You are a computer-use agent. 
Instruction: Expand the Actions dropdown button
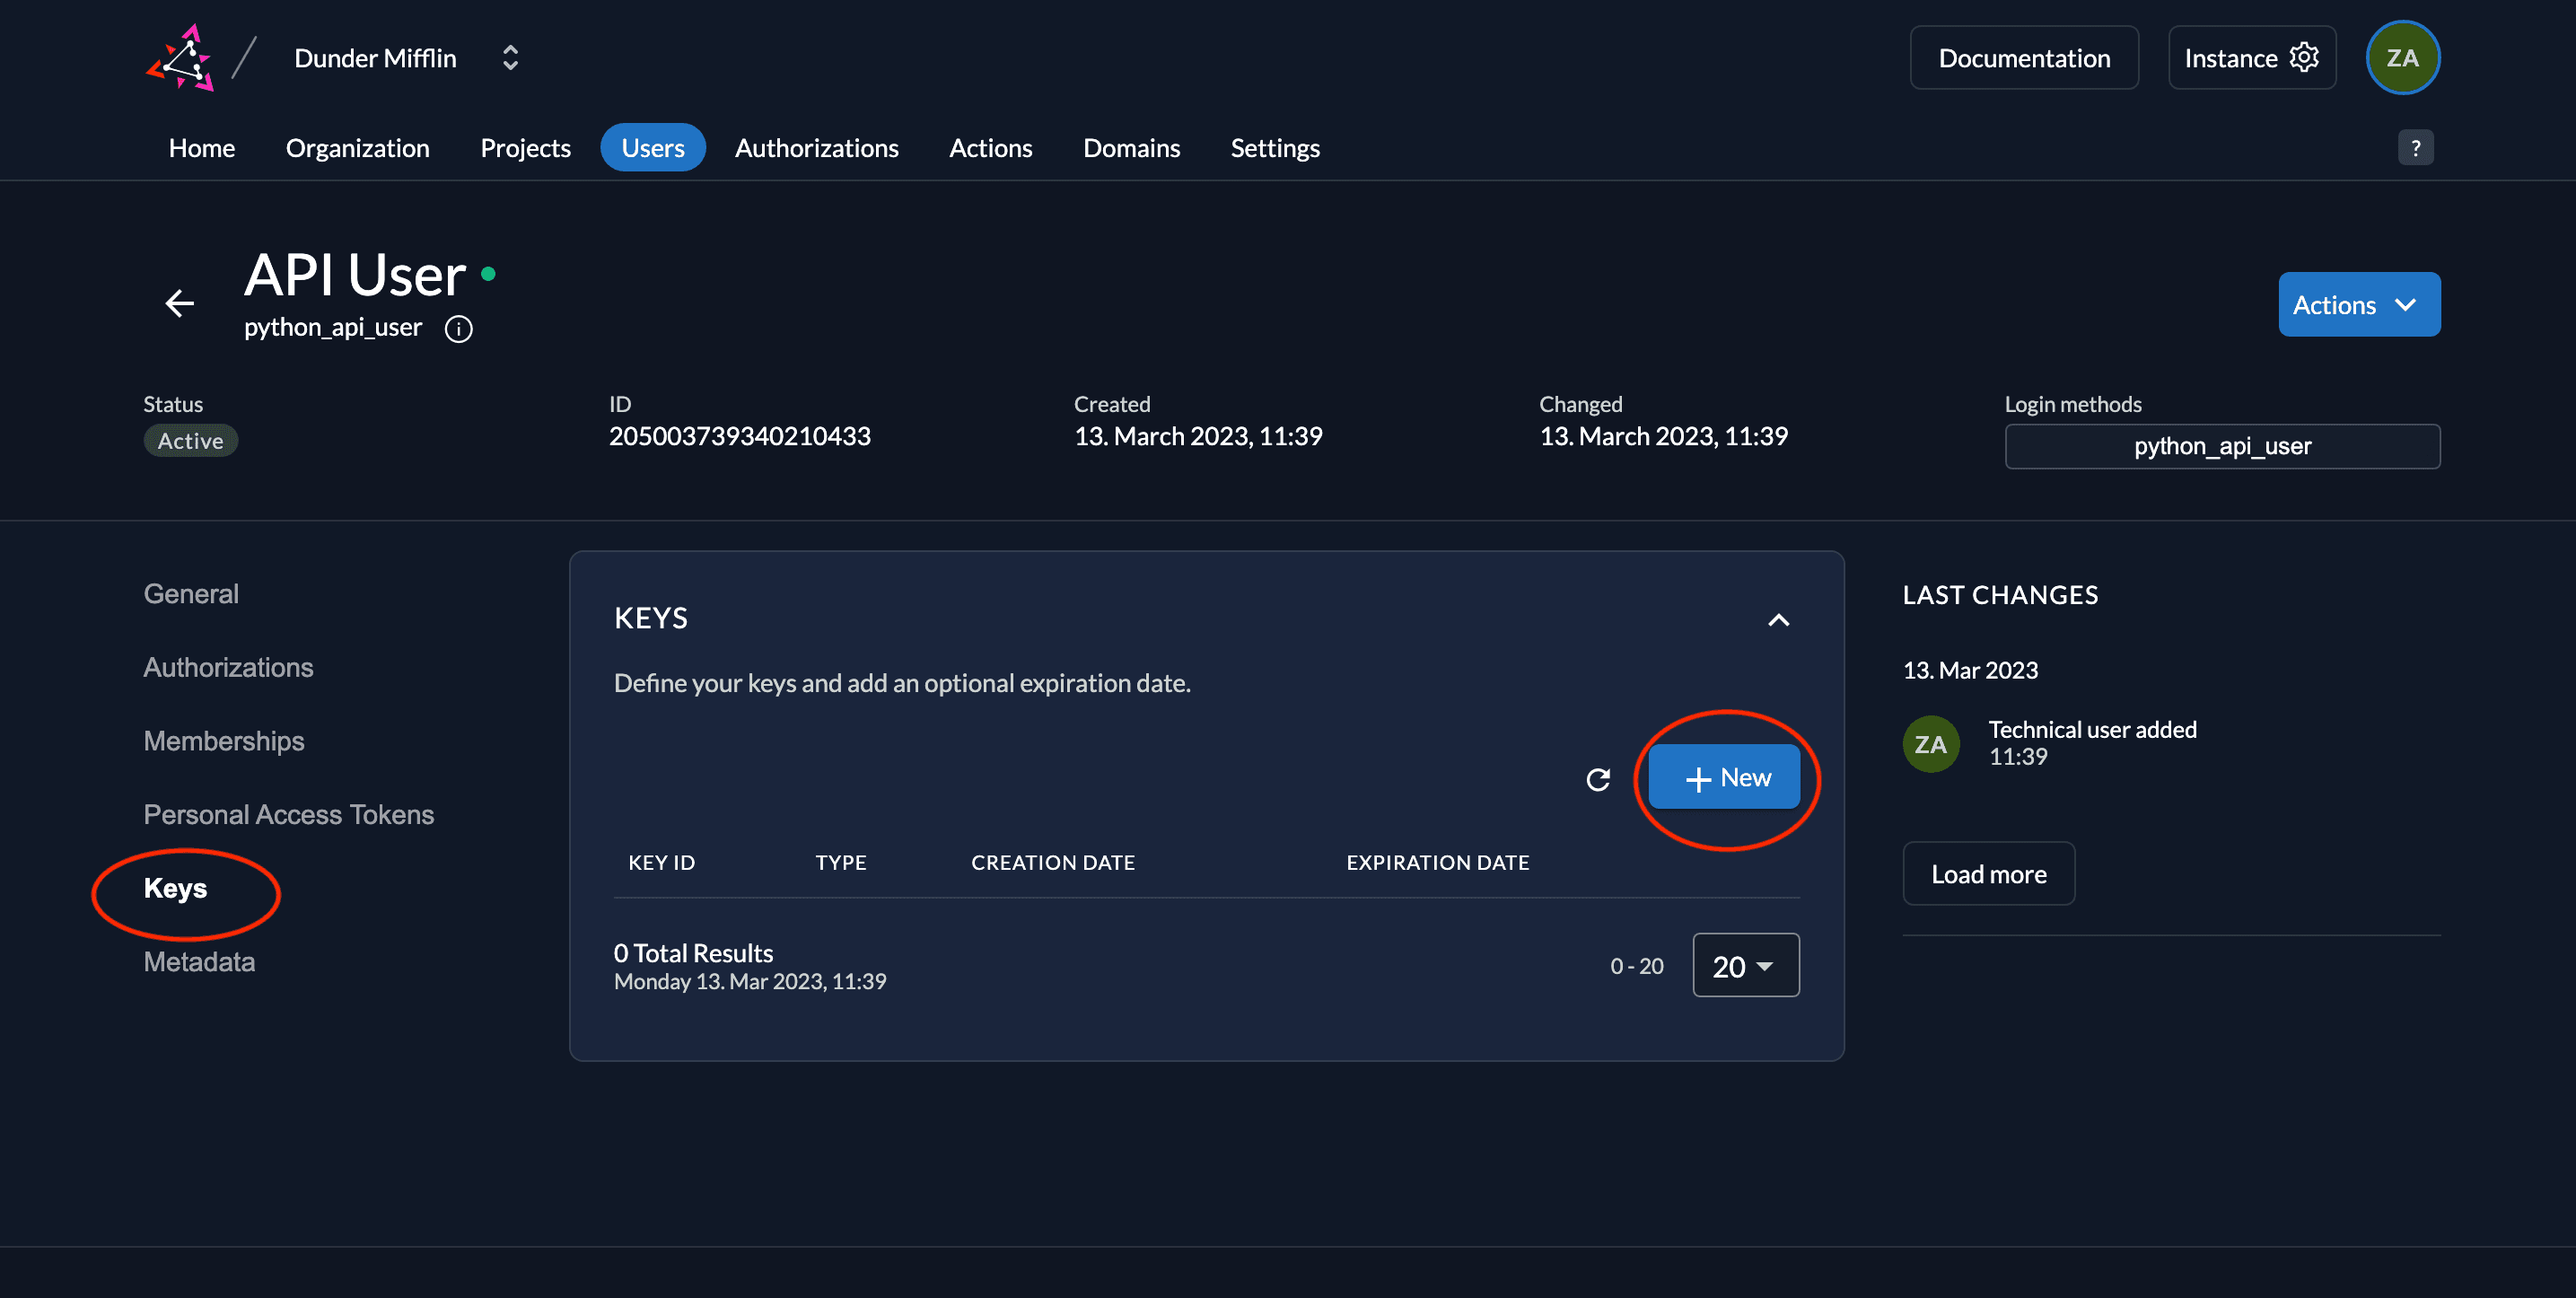pos(2358,305)
